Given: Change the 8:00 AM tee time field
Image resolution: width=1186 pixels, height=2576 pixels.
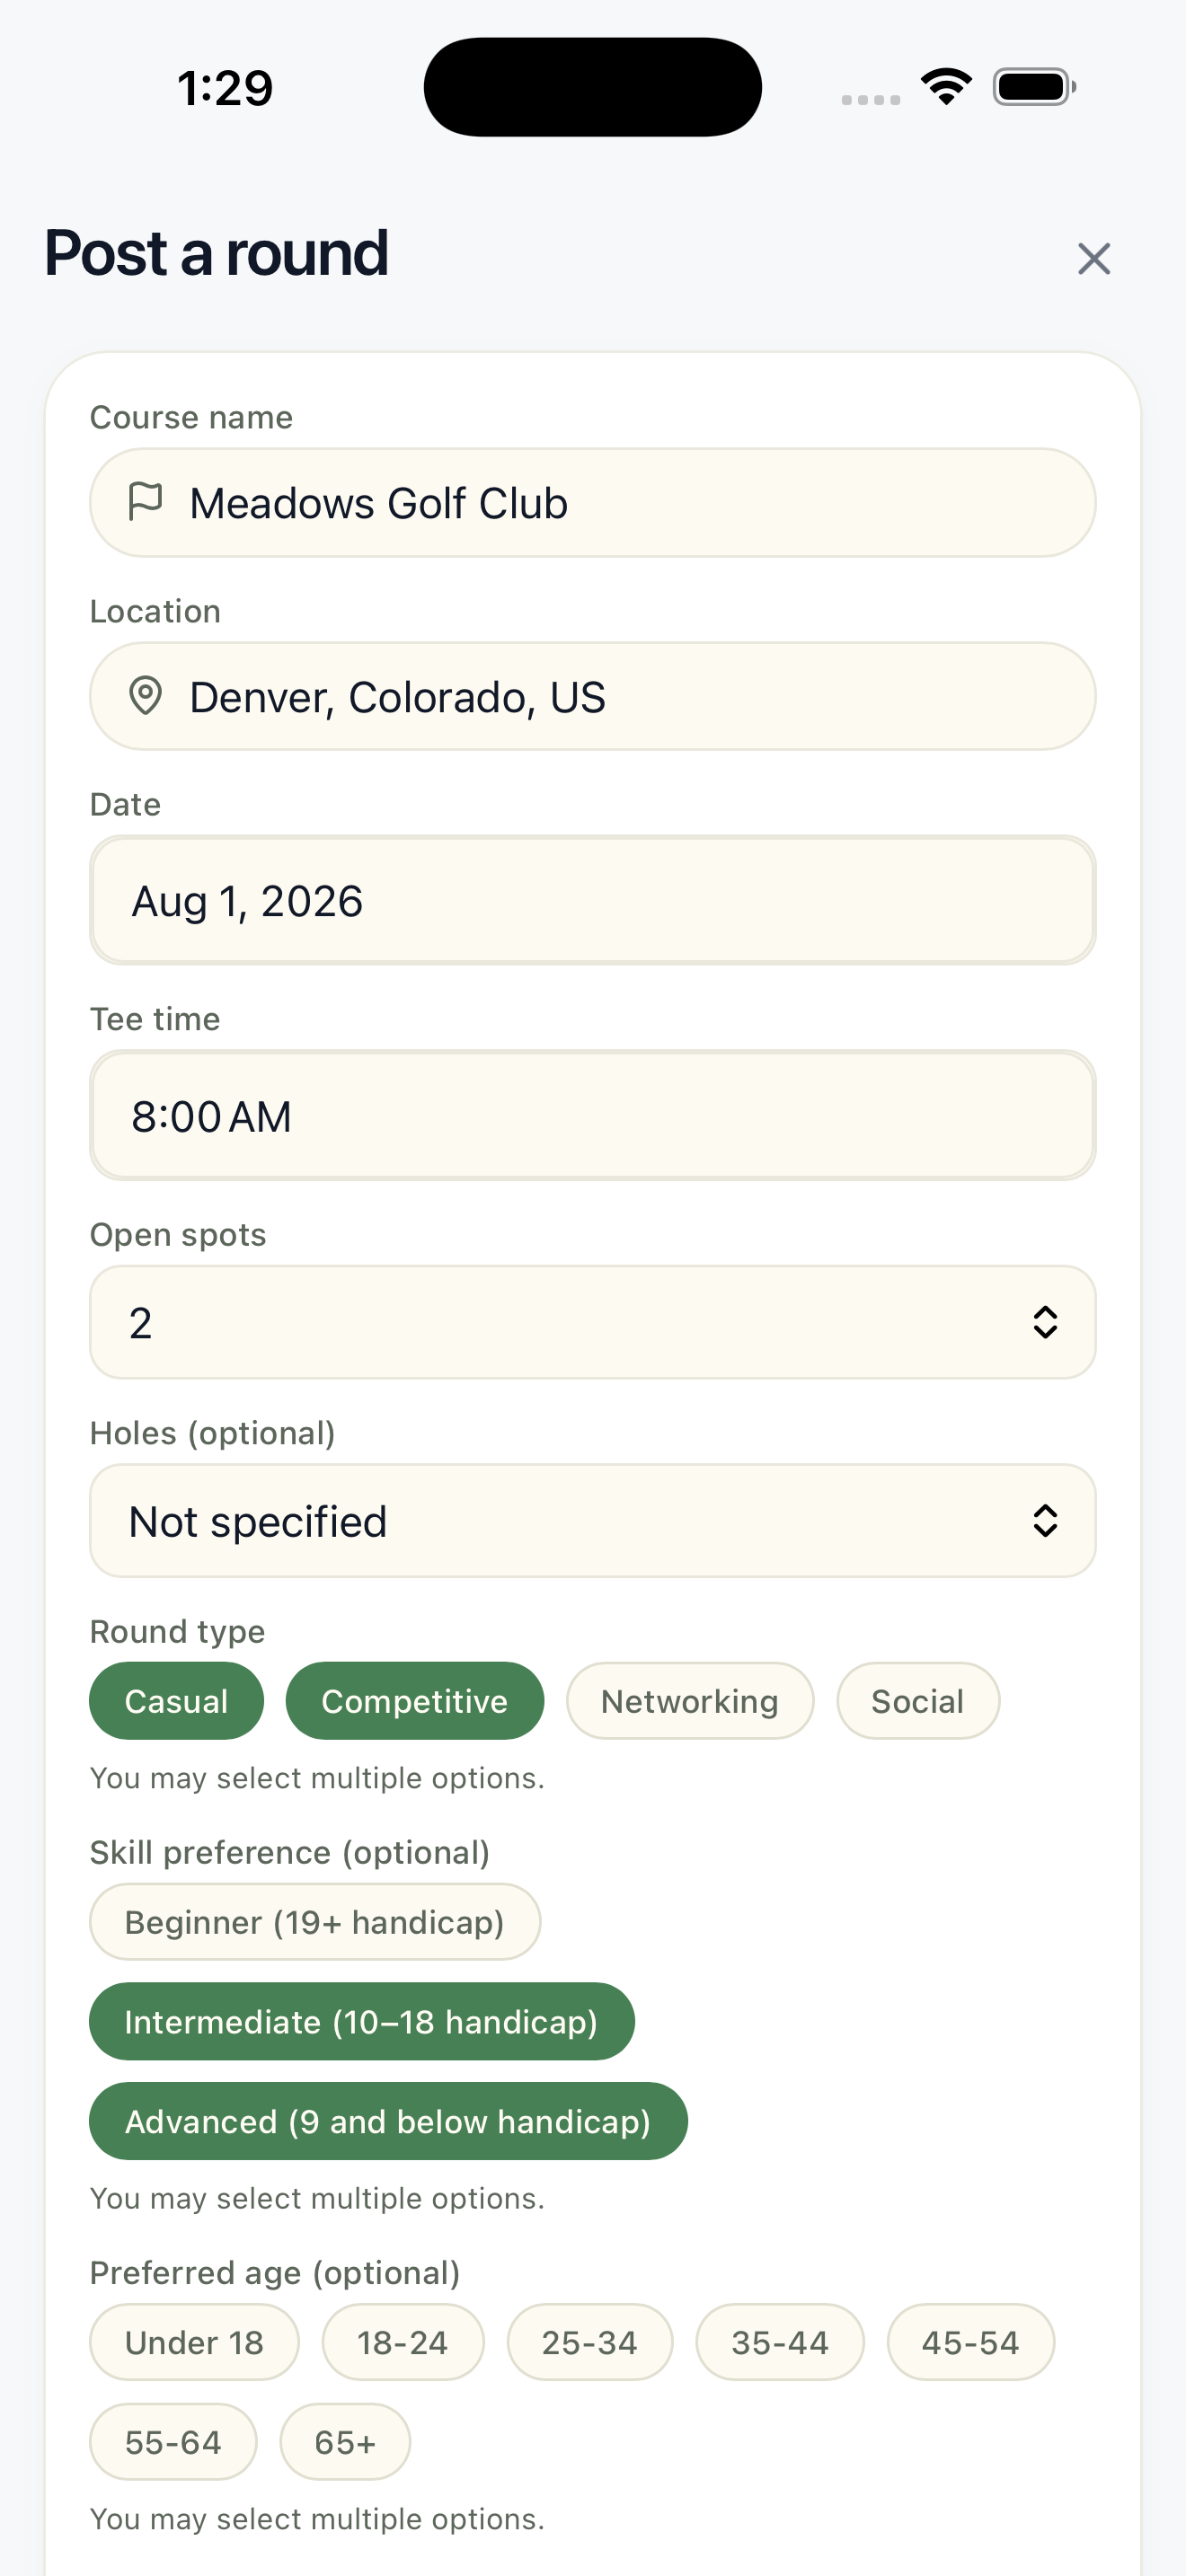Looking at the screenshot, I should (x=593, y=1115).
